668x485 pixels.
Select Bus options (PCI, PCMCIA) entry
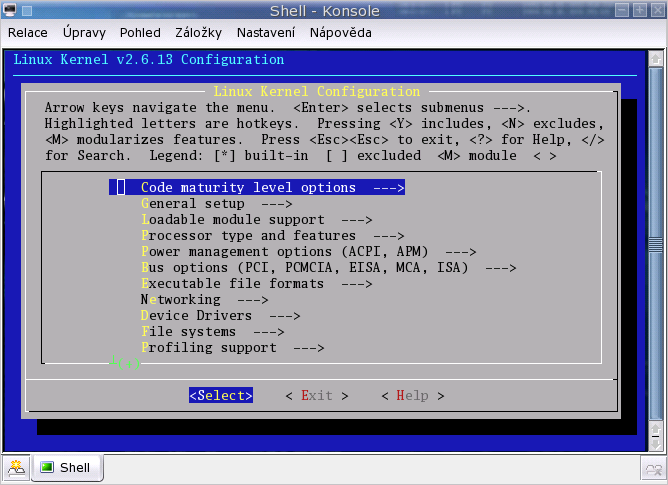tap(328, 268)
